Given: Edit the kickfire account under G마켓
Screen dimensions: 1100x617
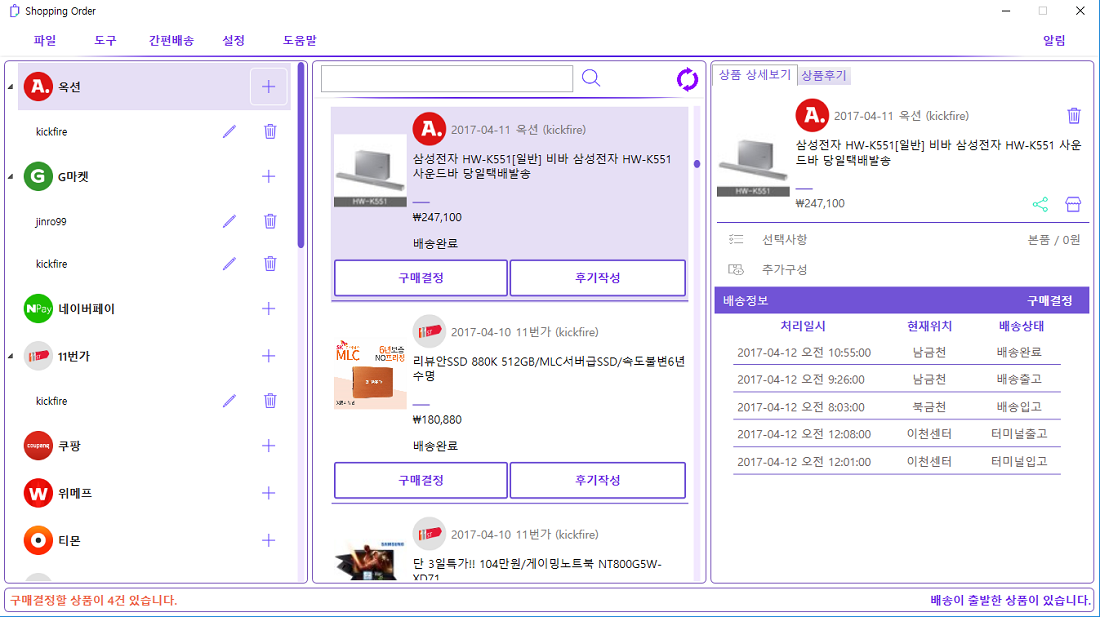Looking at the screenshot, I should coord(229,264).
